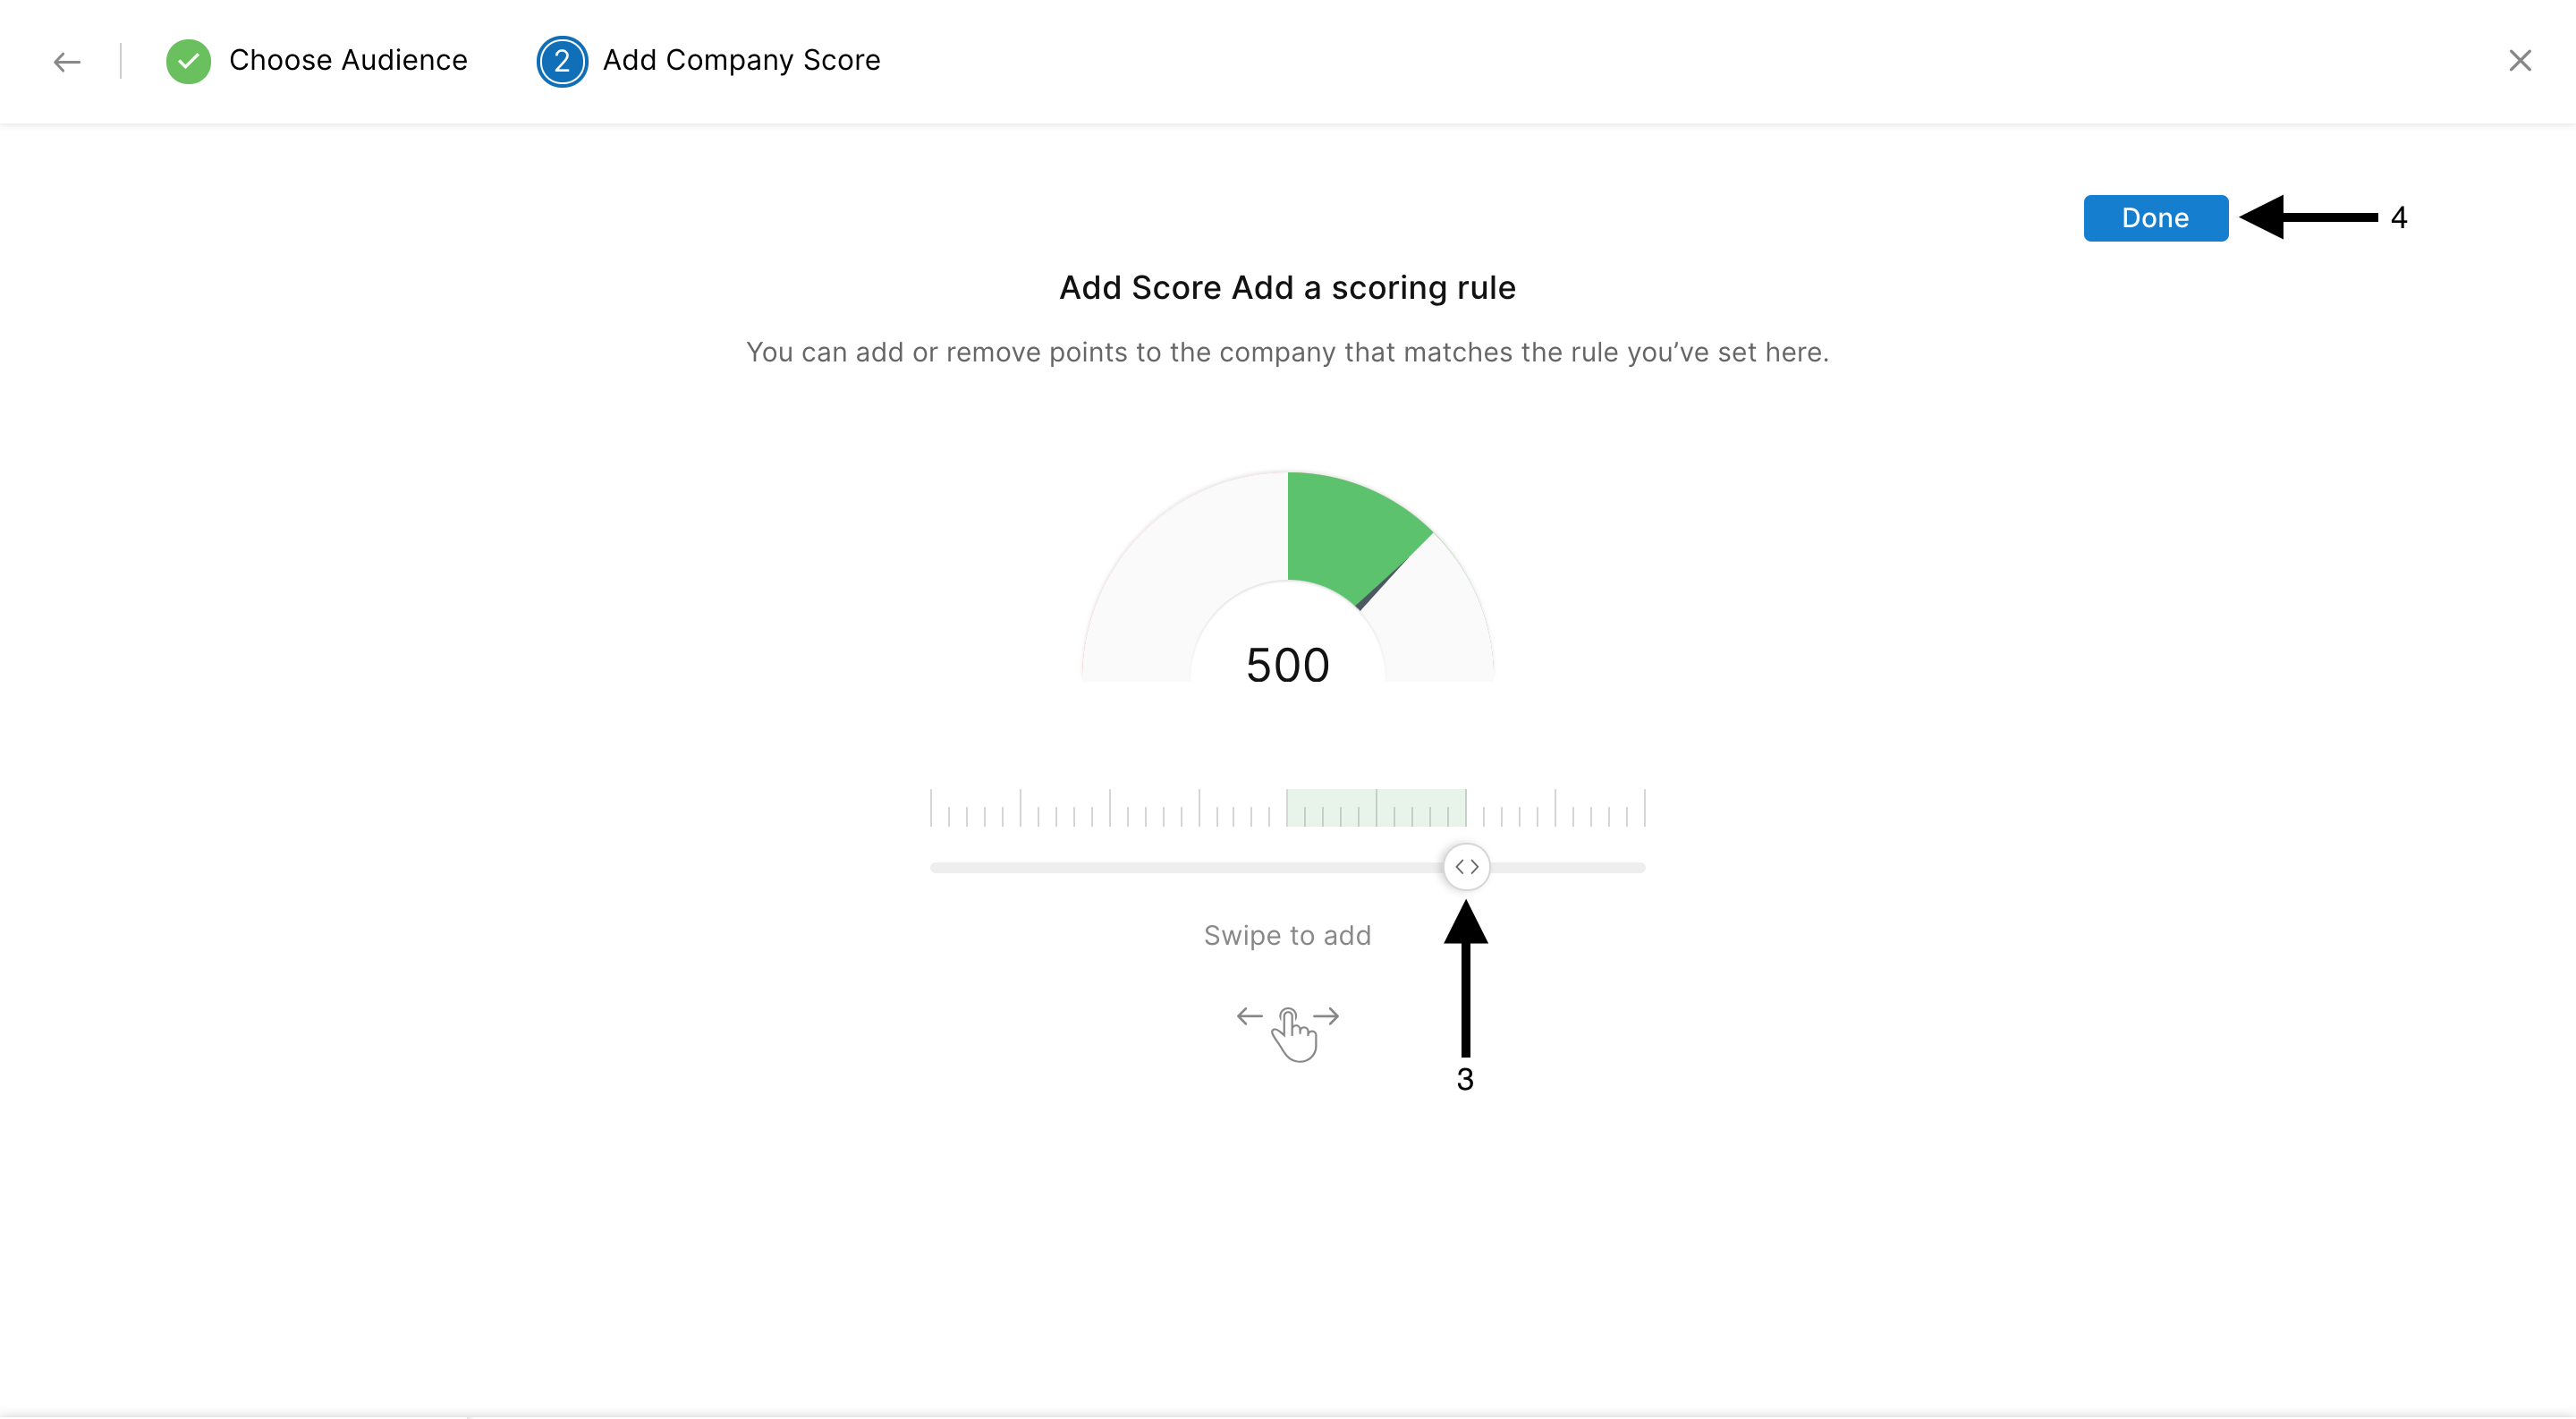
Task: Click the Swipe to add label
Action: pyautogui.click(x=1287, y=935)
